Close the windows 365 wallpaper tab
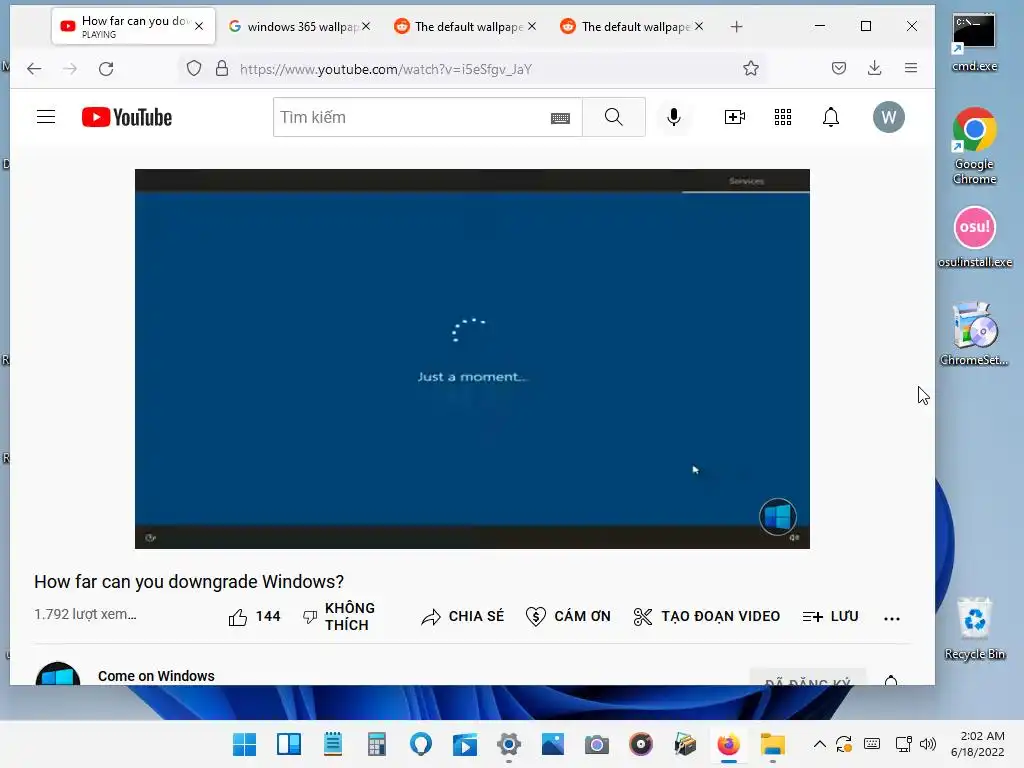The image size is (1024, 768). point(366,26)
